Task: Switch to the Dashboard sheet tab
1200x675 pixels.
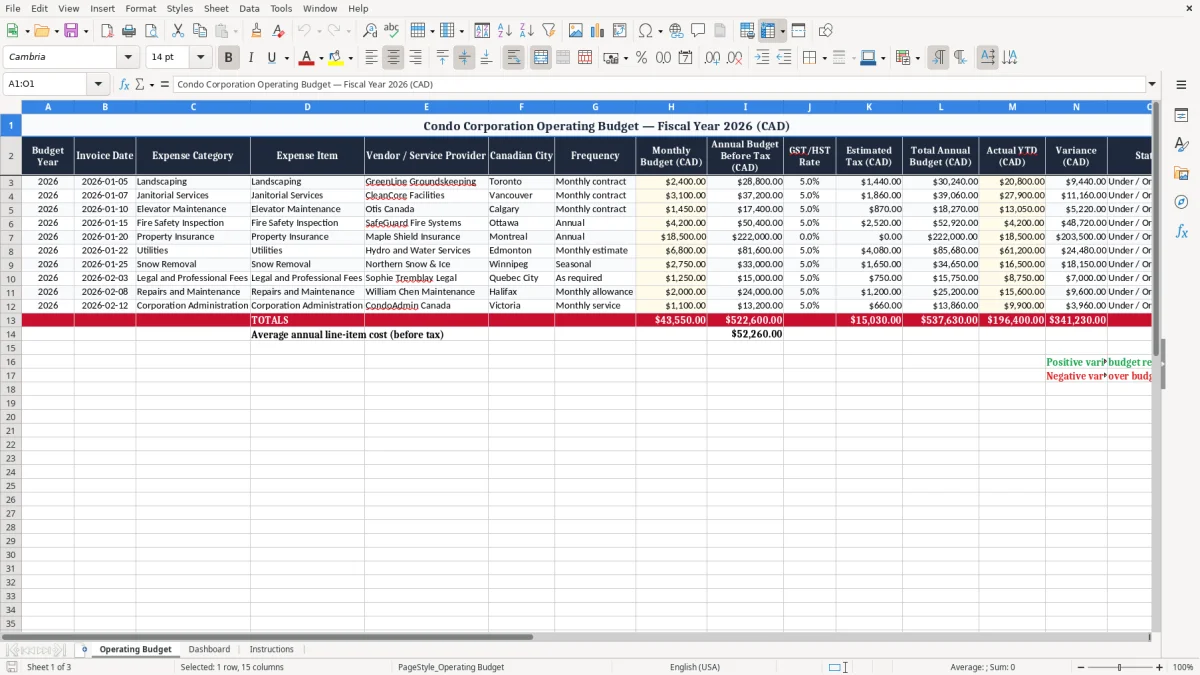Action: click(x=209, y=649)
